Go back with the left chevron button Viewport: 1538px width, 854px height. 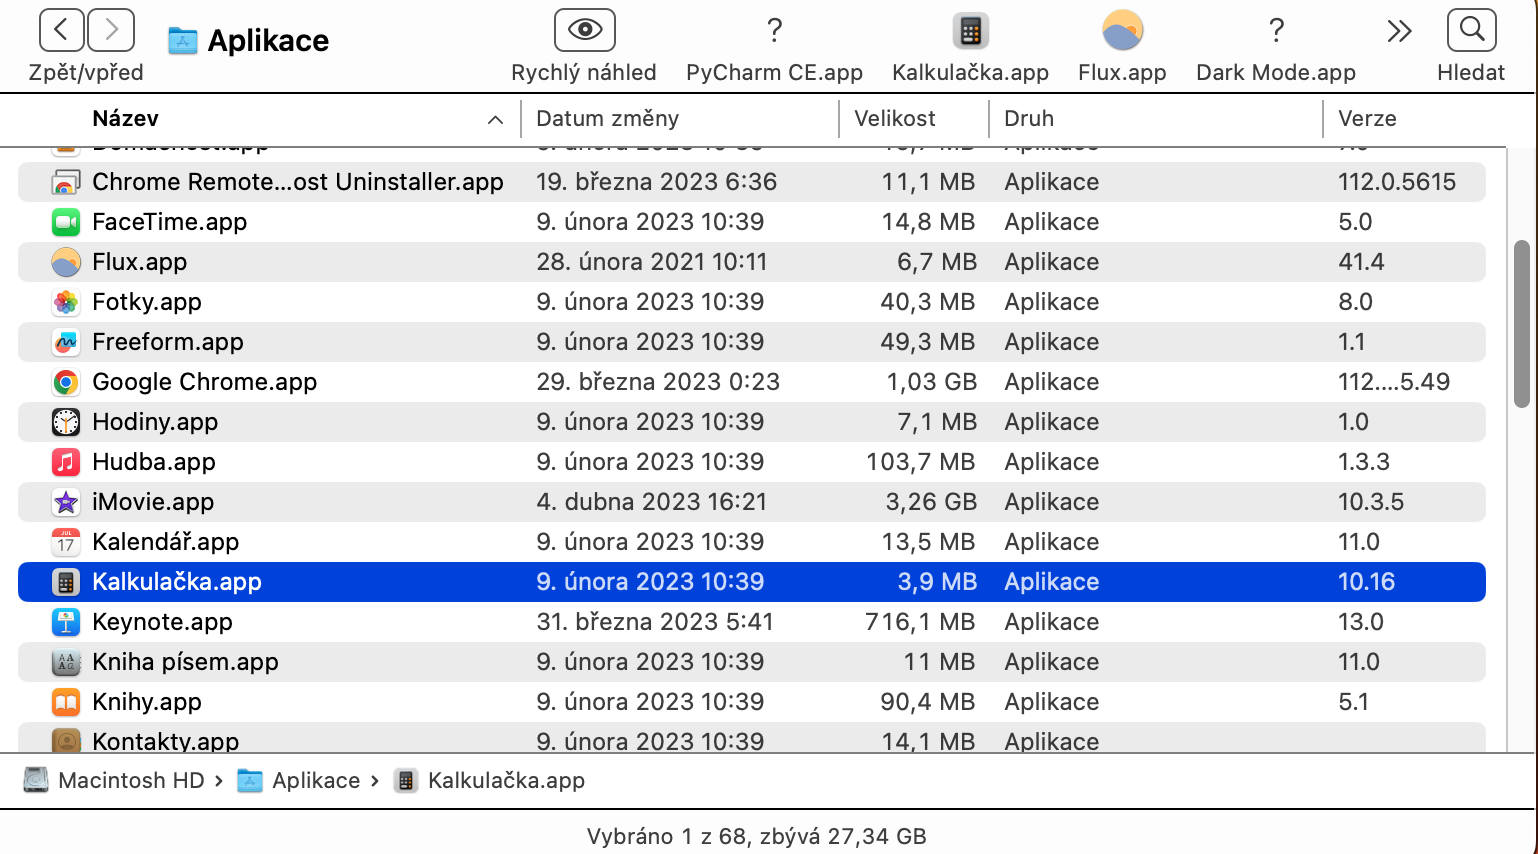point(61,30)
